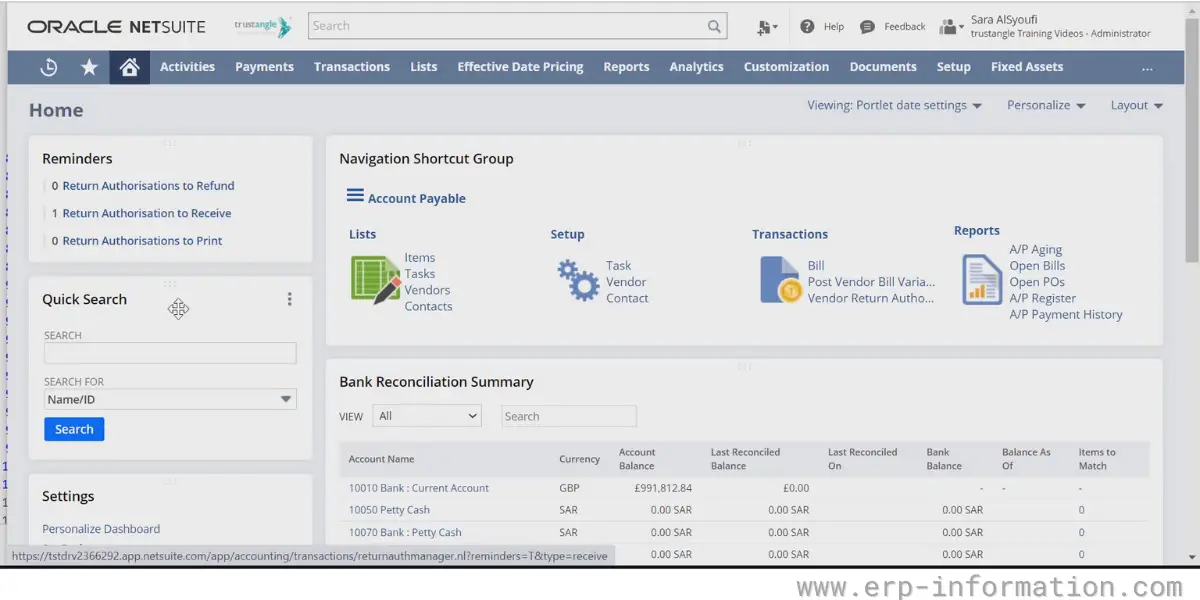This screenshot has width=1200, height=600.
Task: Open the Vendors link under Lists
Action: tap(427, 290)
